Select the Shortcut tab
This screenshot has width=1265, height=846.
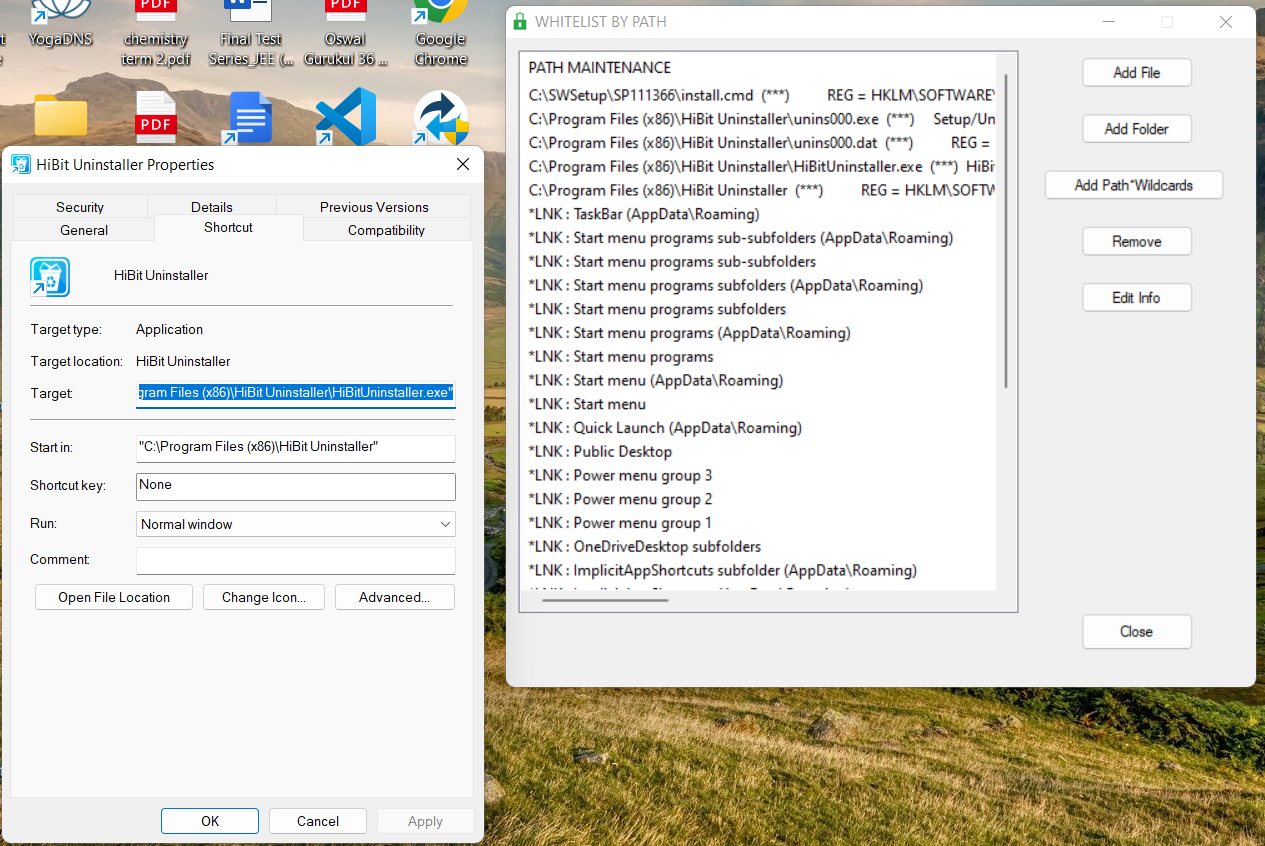[x=229, y=227]
